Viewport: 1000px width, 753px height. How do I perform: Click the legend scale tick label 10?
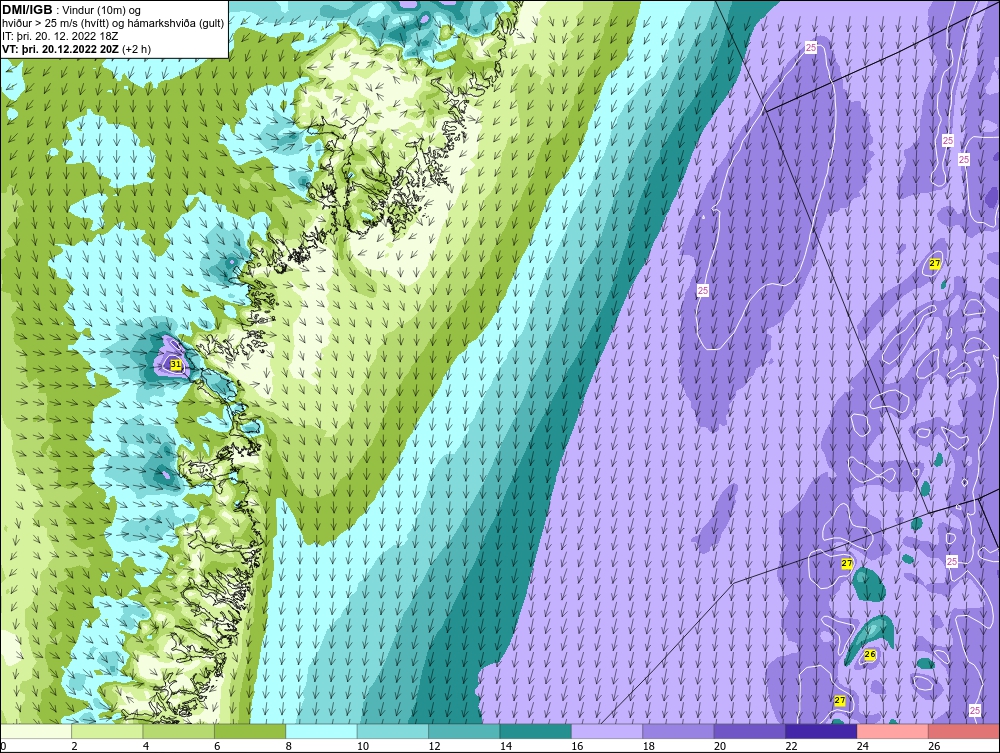362,746
